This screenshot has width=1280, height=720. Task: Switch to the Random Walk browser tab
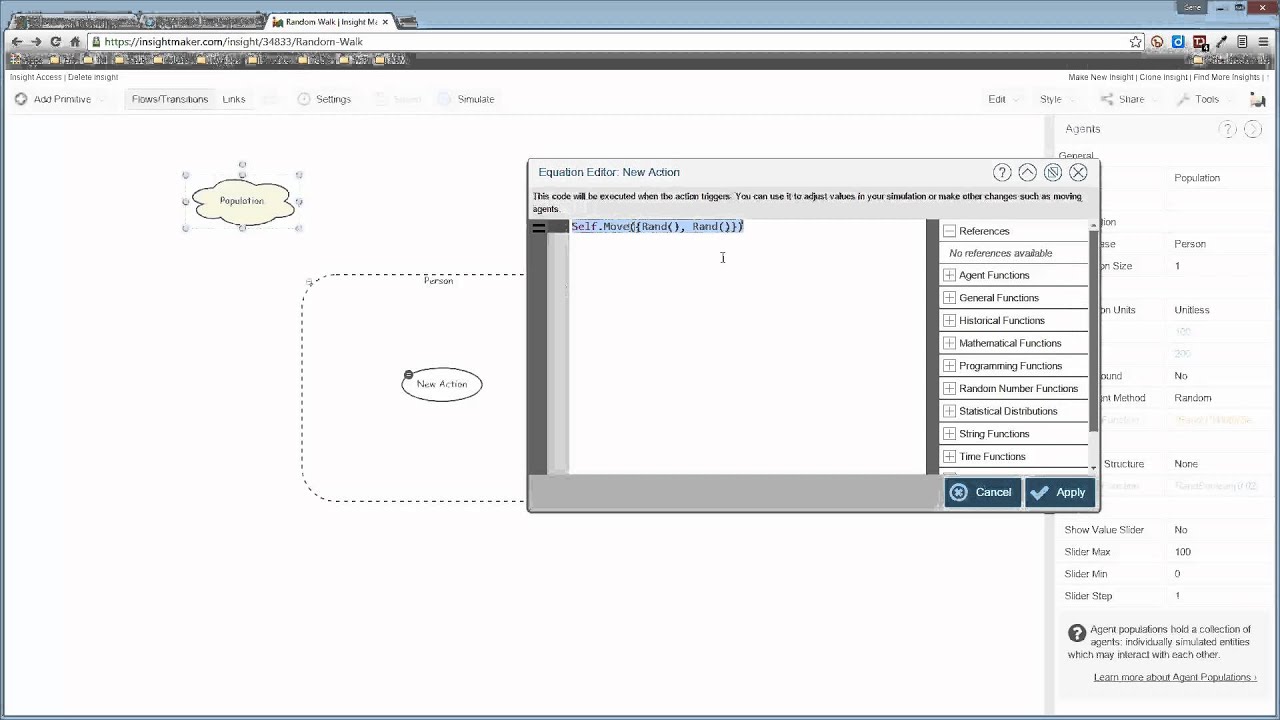330,21
